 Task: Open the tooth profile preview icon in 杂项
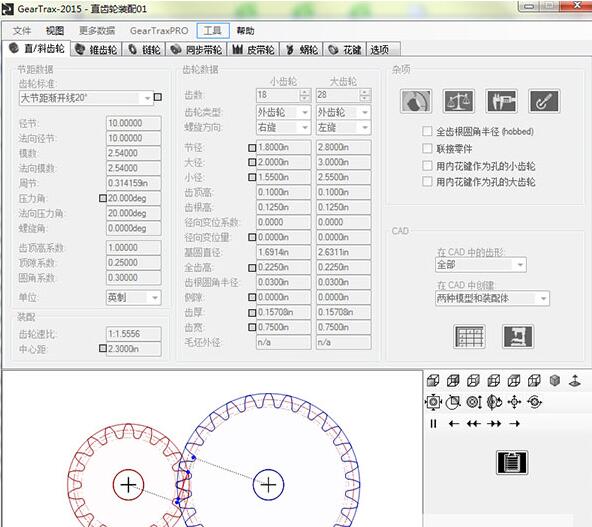(416, 101)
